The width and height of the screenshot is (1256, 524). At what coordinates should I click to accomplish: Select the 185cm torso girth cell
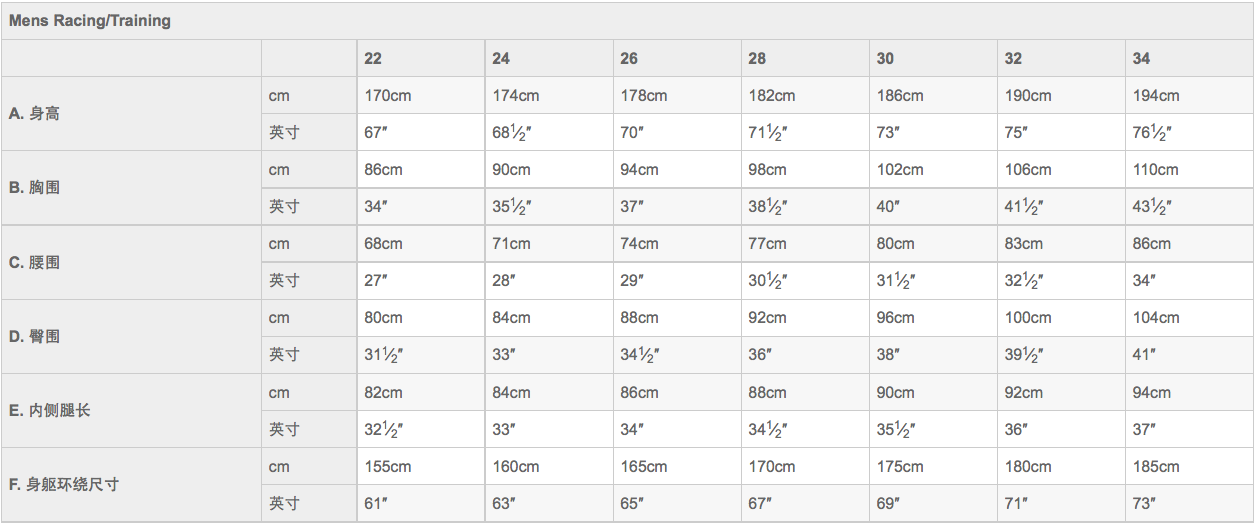[1156, 466]
